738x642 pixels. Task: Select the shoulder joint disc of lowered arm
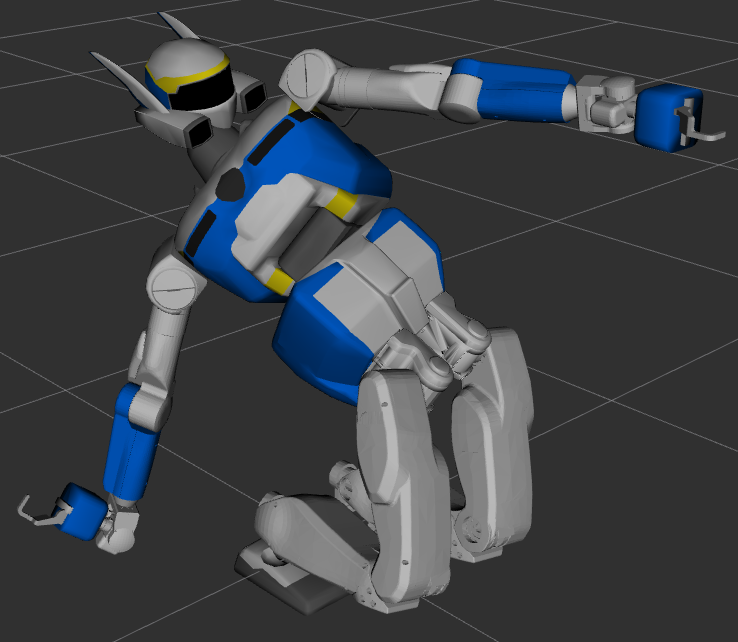click(x=171, y=288)
